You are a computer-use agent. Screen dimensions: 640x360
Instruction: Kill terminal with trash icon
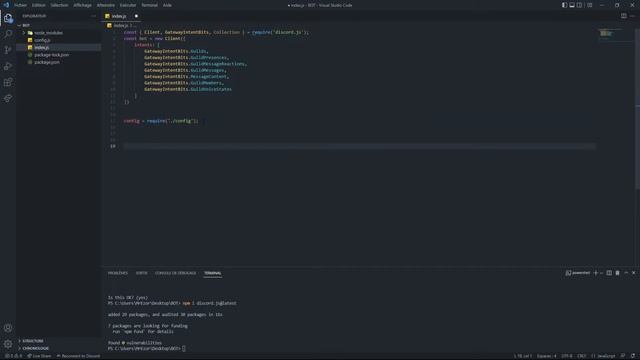(x=618, y=273)
